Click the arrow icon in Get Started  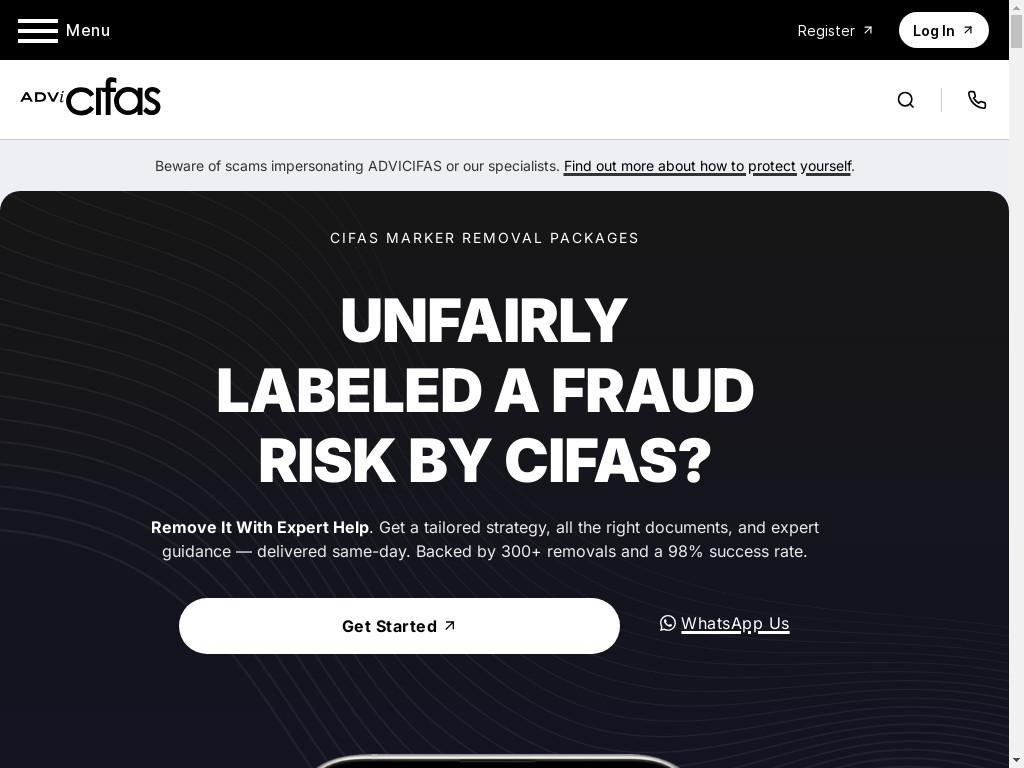tap(450, 625)
